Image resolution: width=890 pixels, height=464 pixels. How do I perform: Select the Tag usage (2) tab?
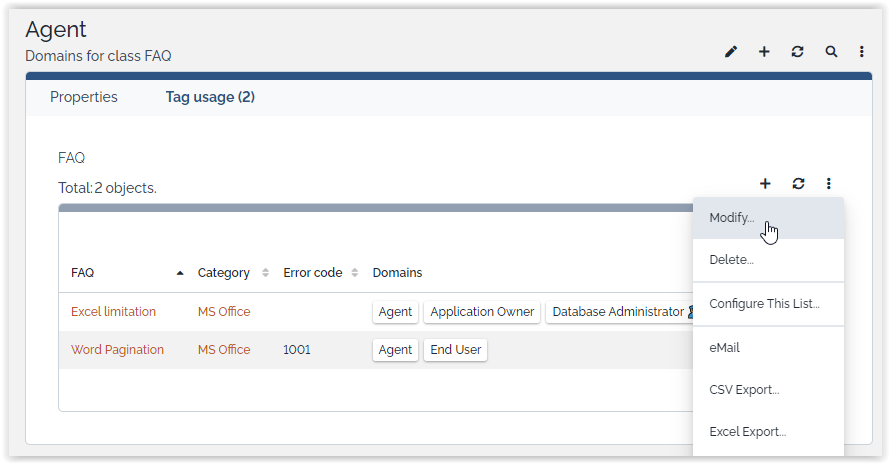pos(210,97)
